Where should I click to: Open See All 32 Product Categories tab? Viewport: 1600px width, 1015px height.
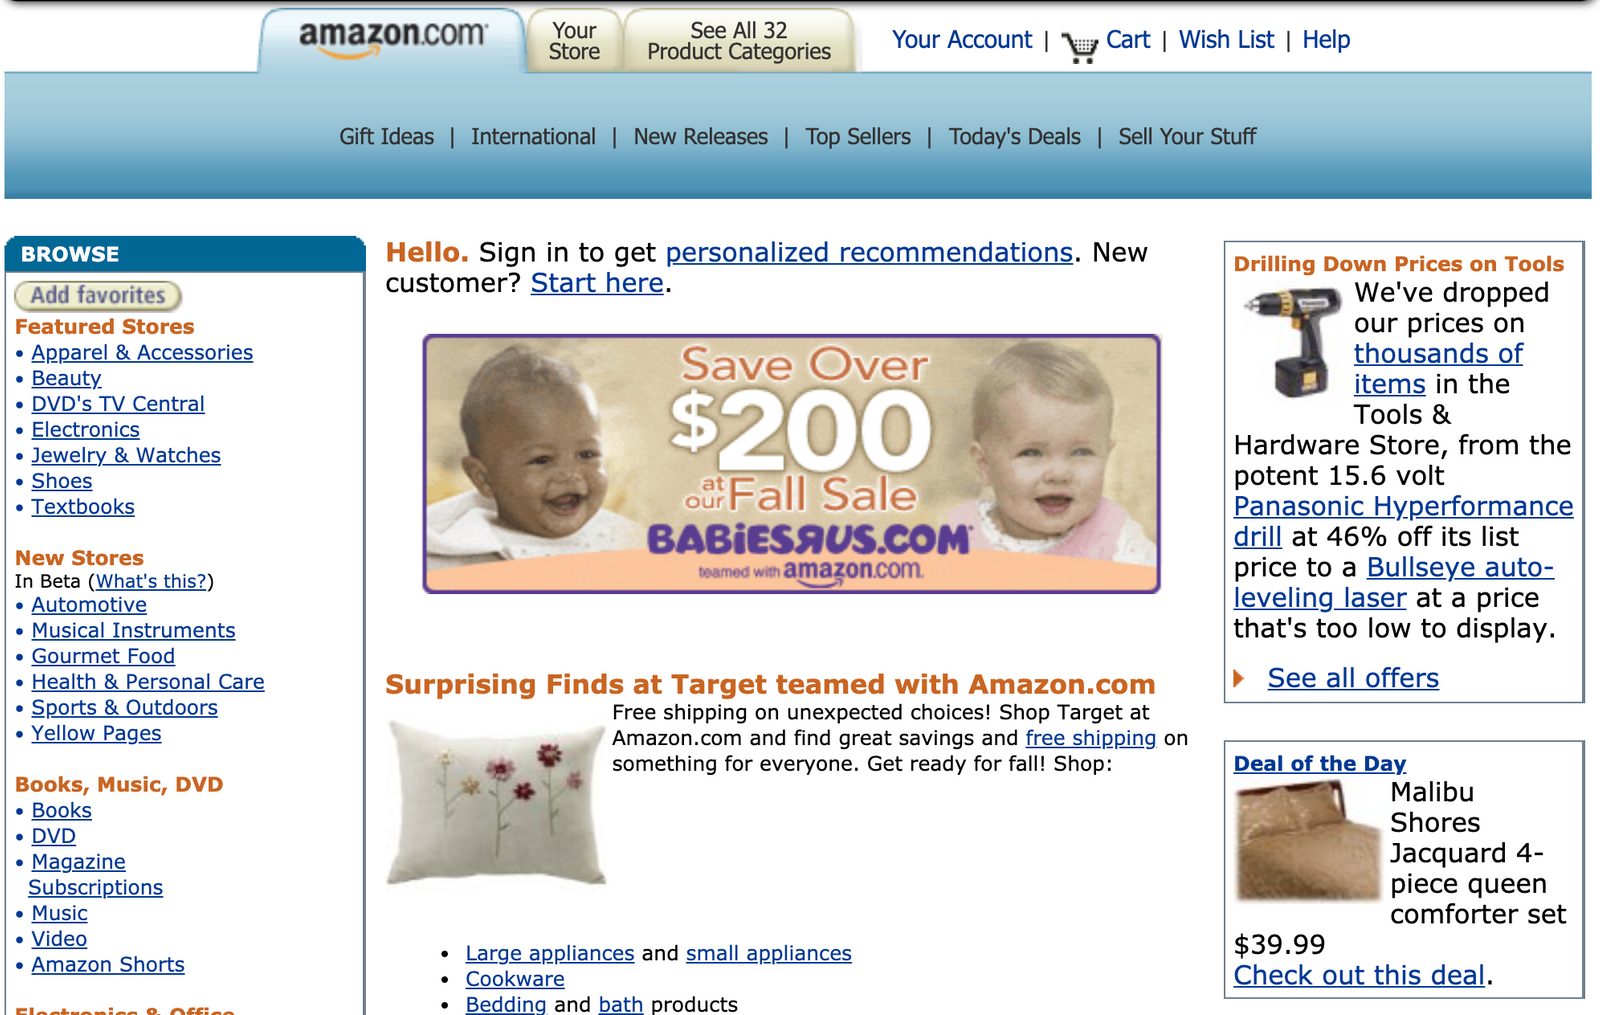(x=739, y=41)
